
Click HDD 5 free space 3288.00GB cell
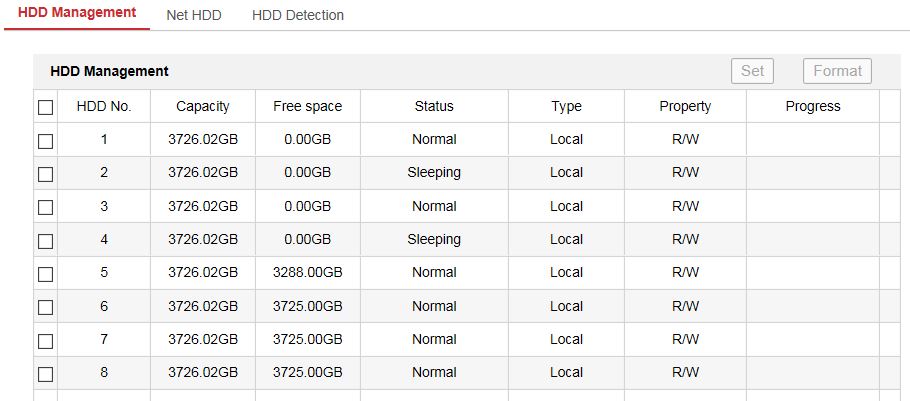pos(307,272)
